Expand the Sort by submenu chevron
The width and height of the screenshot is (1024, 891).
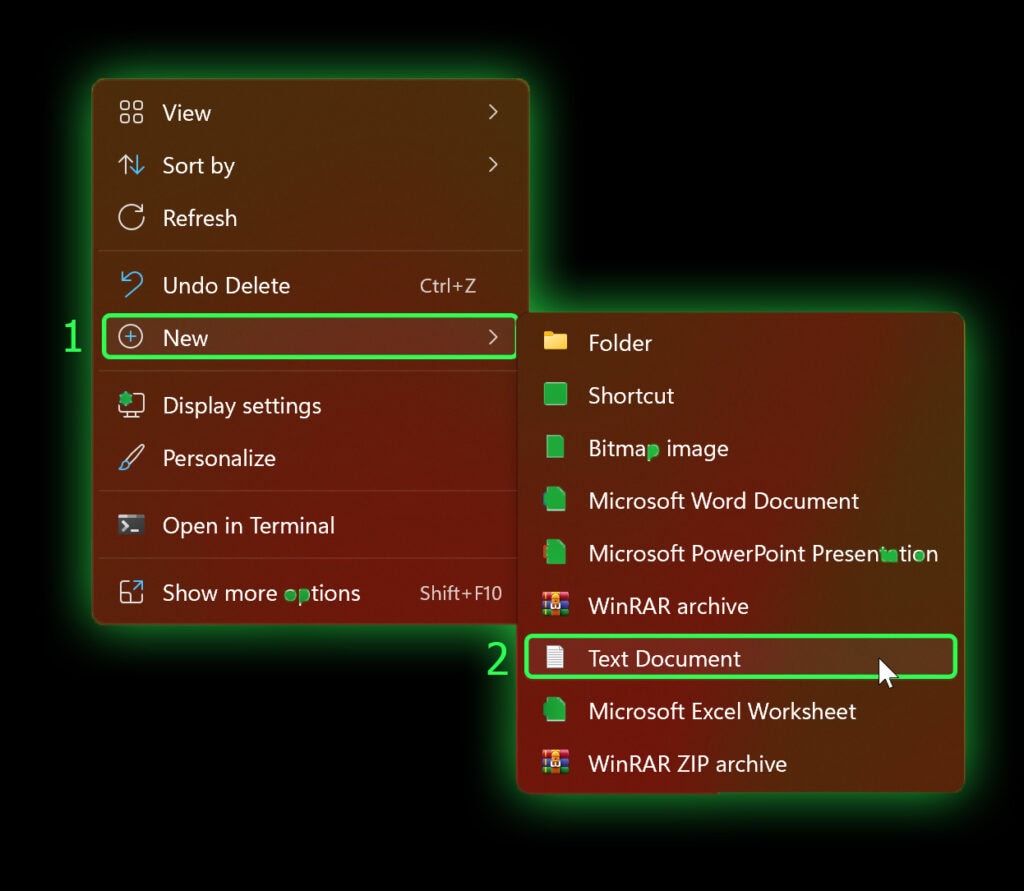[x=493, y=165]
